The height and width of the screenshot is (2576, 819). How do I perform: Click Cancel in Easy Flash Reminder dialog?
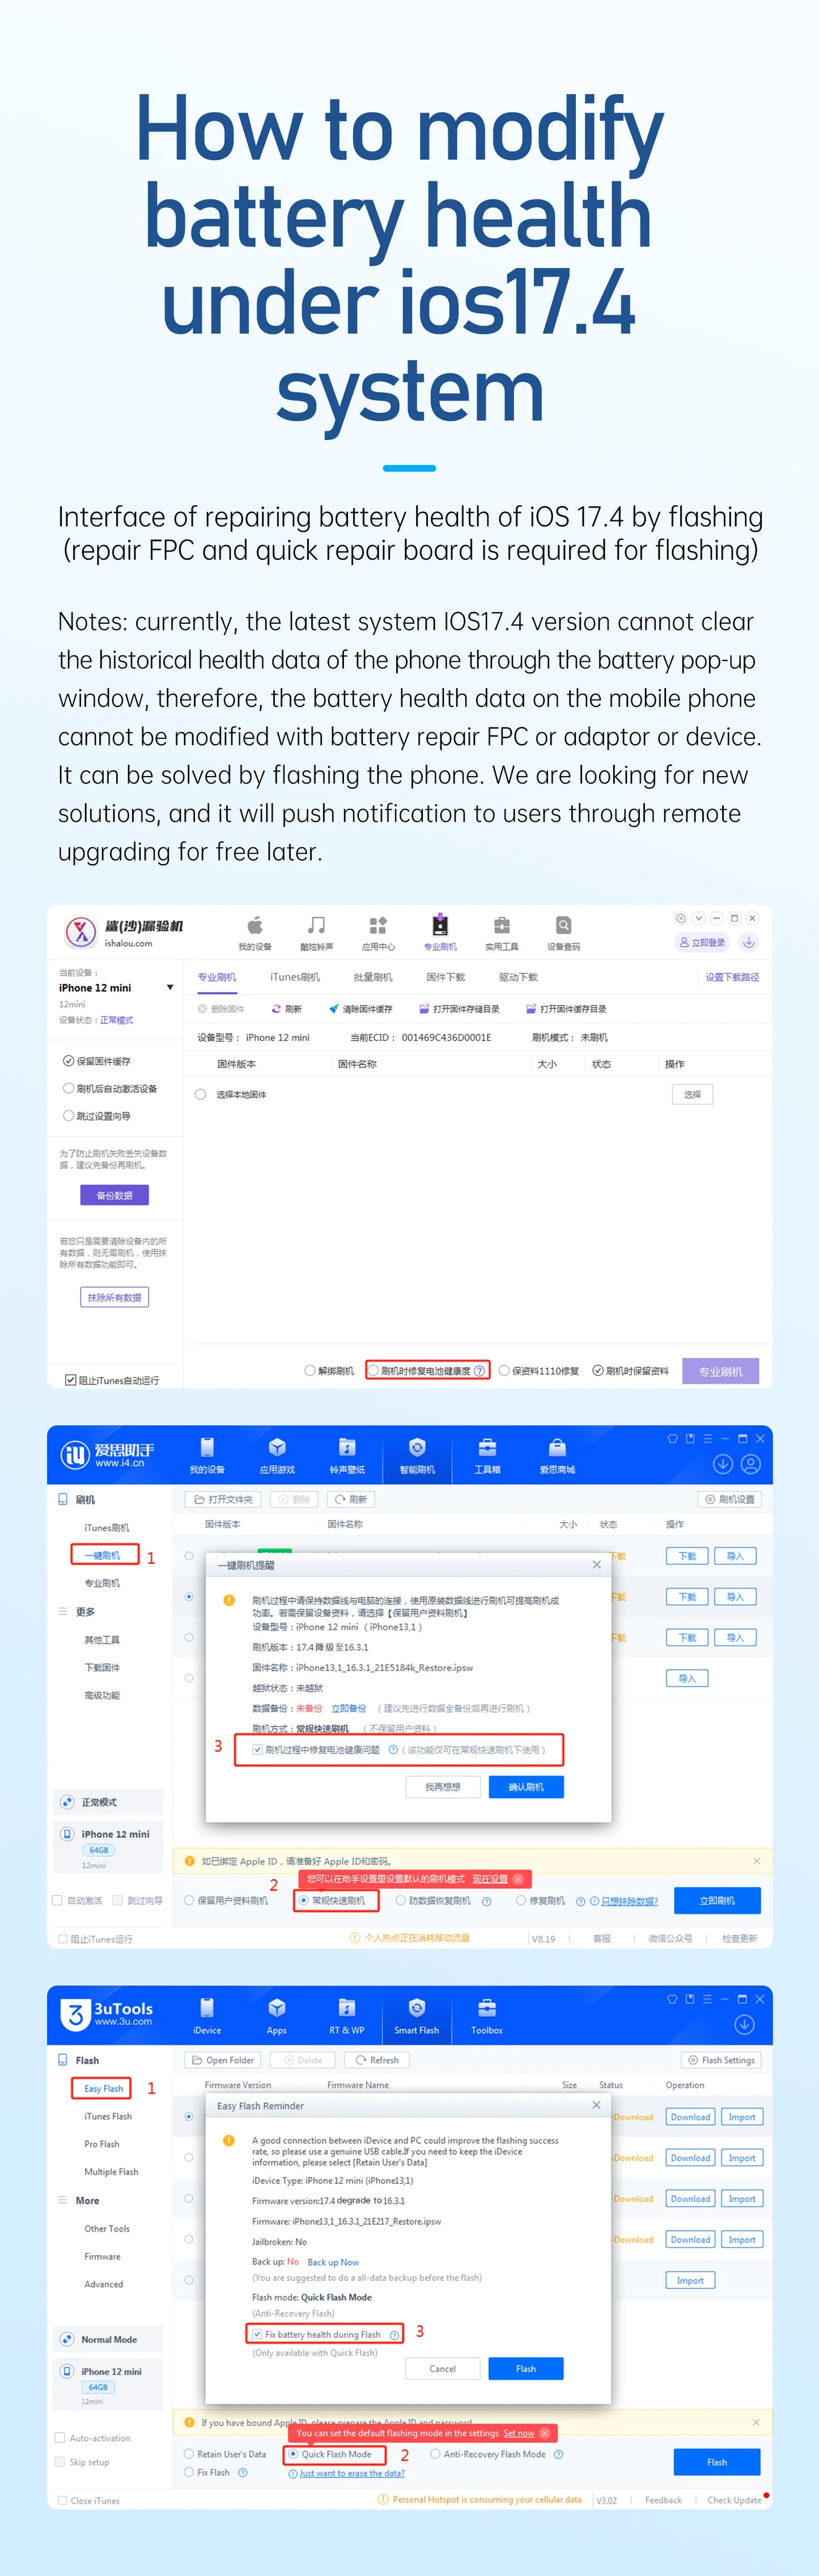443,2368
